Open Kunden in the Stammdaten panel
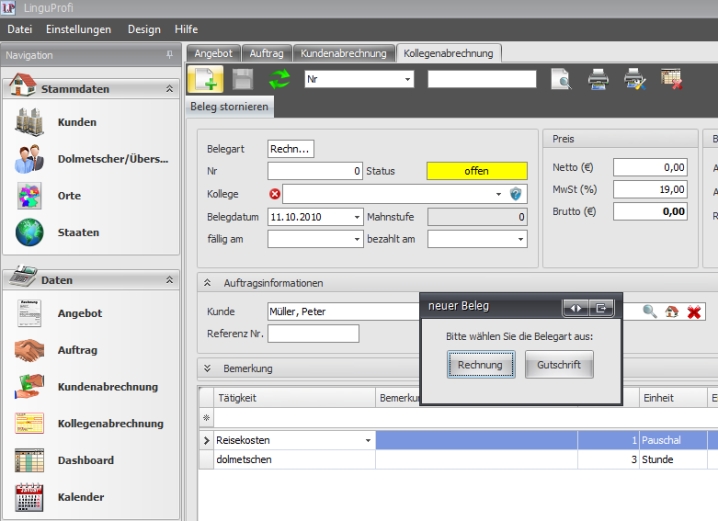 tap(77, 123)
